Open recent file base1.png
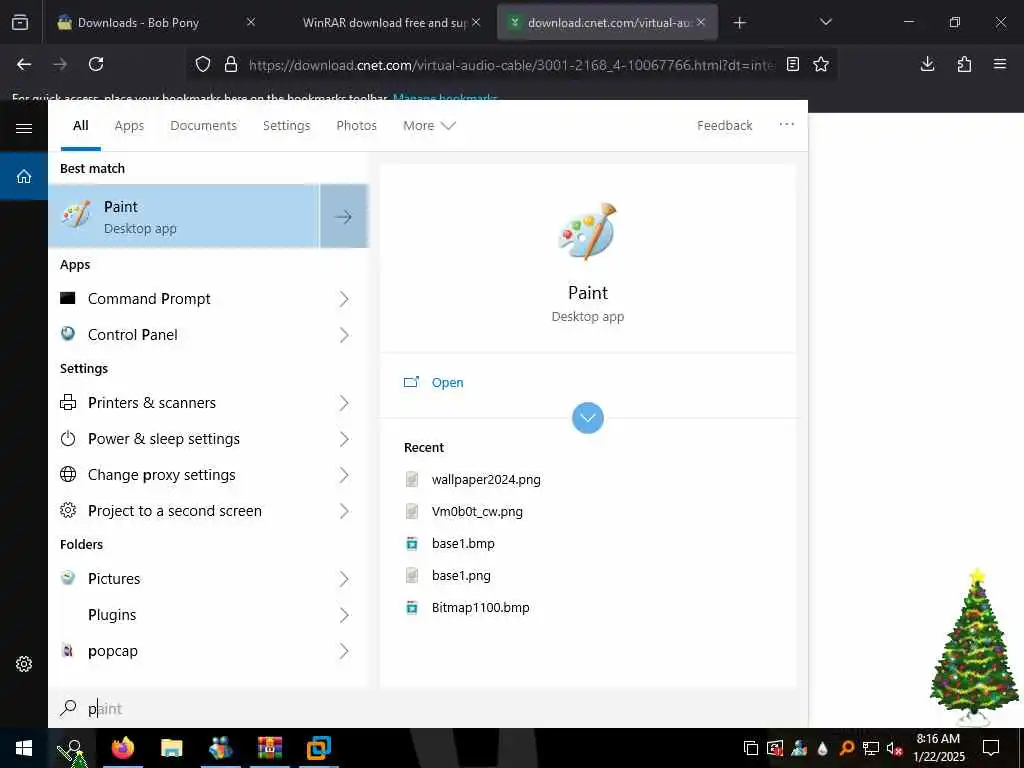This screenshot has height=768, width=1024. pyautogui.click(x=461, y=575)
